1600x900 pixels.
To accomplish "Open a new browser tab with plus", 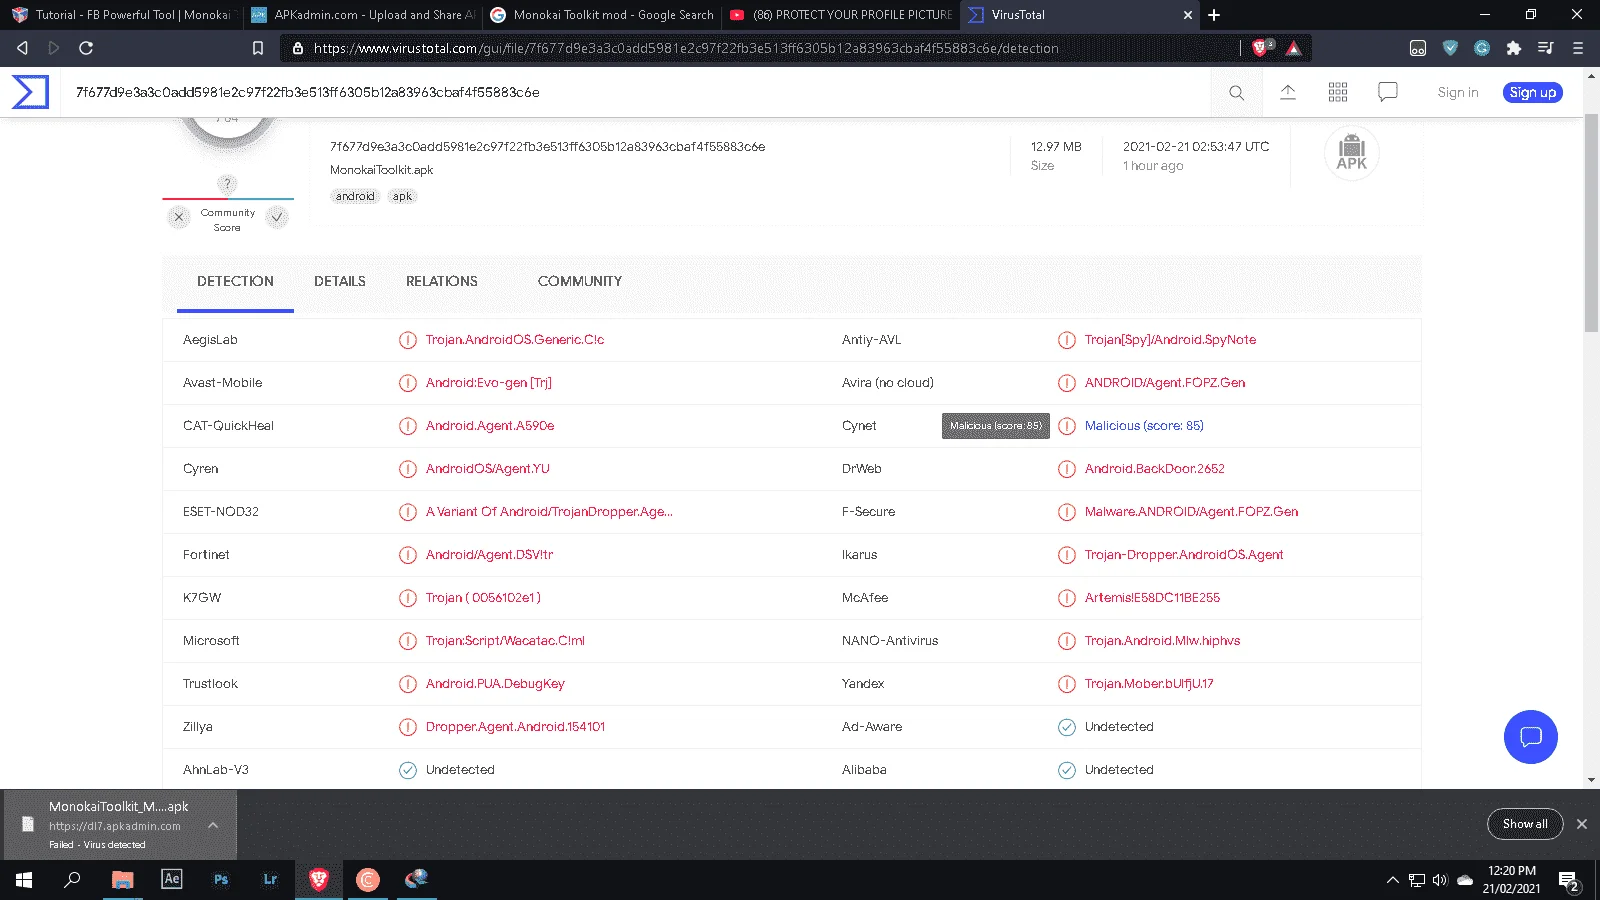I will pos(1214,15).
